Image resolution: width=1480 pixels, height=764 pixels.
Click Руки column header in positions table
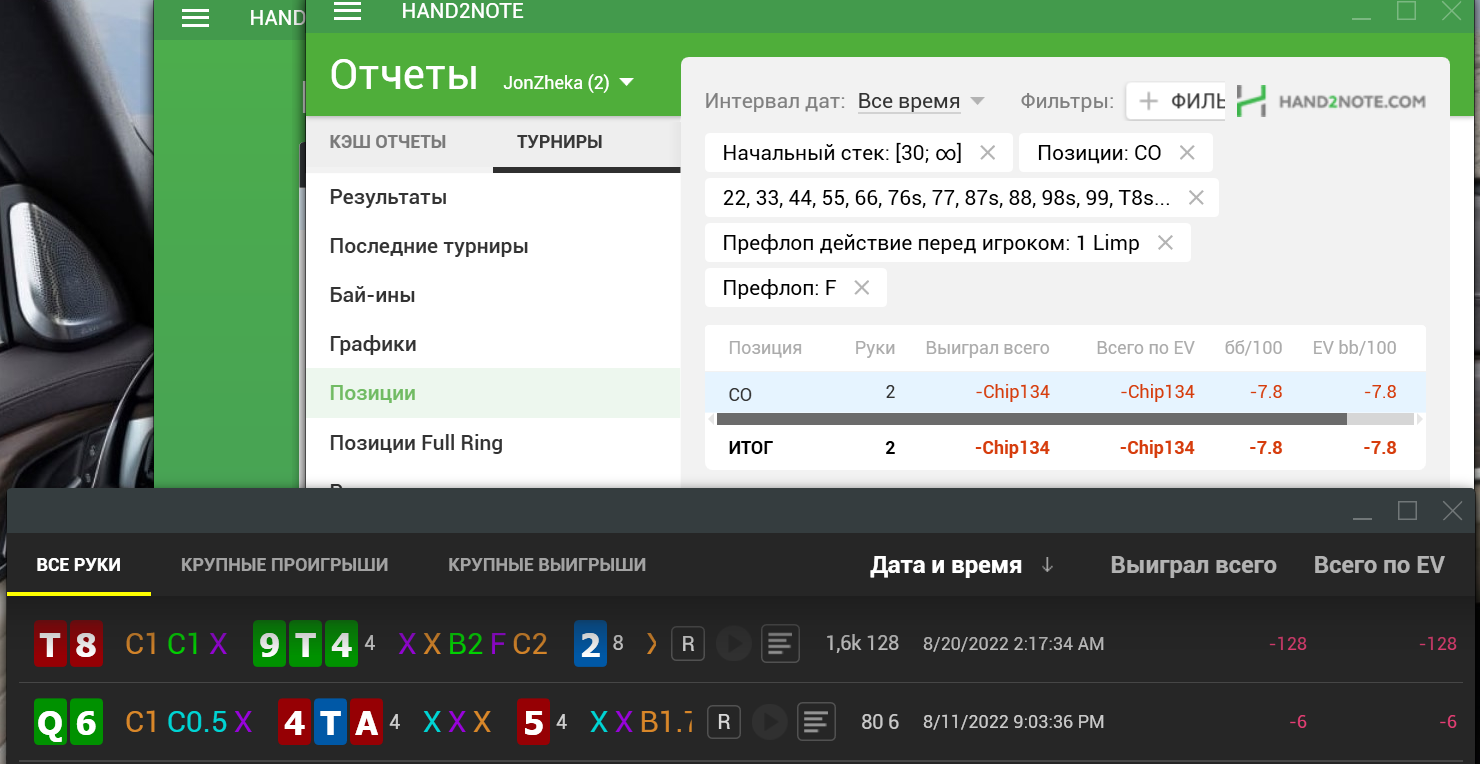pyautogui.click(x=875, y=348)
